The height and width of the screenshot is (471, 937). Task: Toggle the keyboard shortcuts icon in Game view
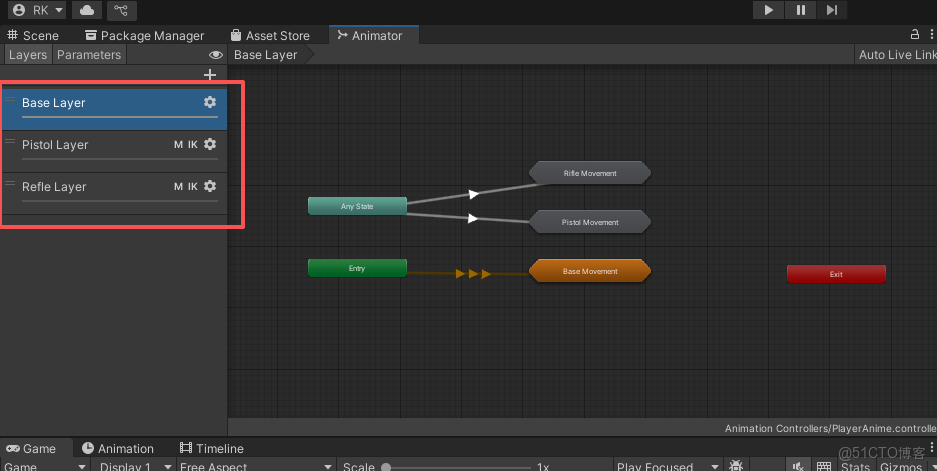(x=824, y=466)
